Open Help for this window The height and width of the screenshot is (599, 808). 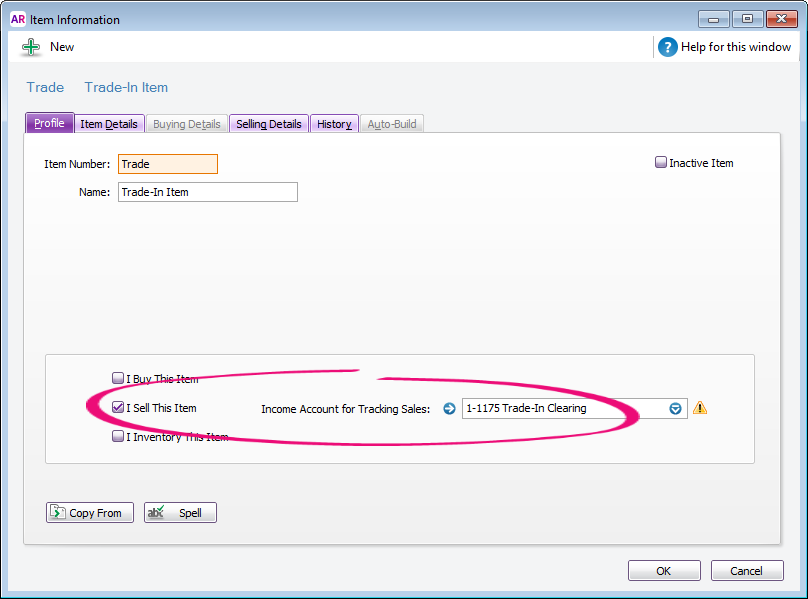(668, 47)
